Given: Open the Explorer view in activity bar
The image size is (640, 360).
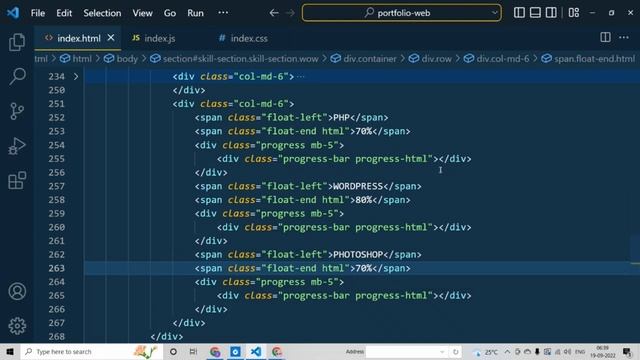Looking at the screenshot, I should point(17,42).
